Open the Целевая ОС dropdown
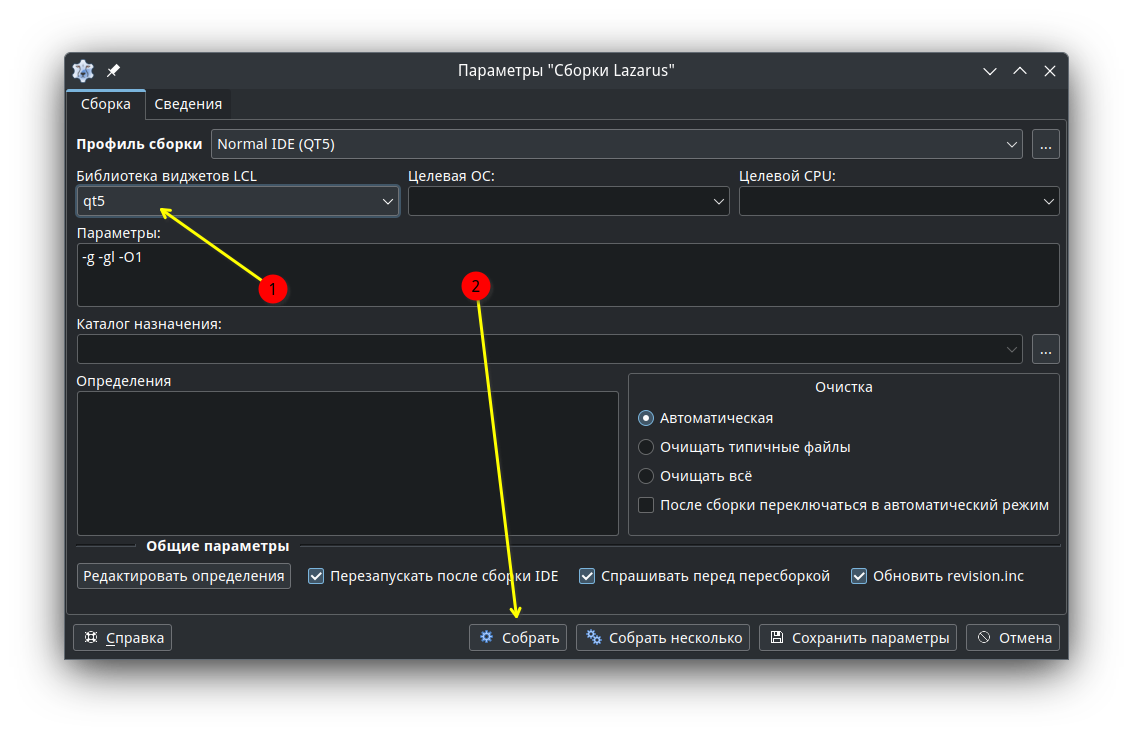The image size is (1133, 736). tap(568, 201)
